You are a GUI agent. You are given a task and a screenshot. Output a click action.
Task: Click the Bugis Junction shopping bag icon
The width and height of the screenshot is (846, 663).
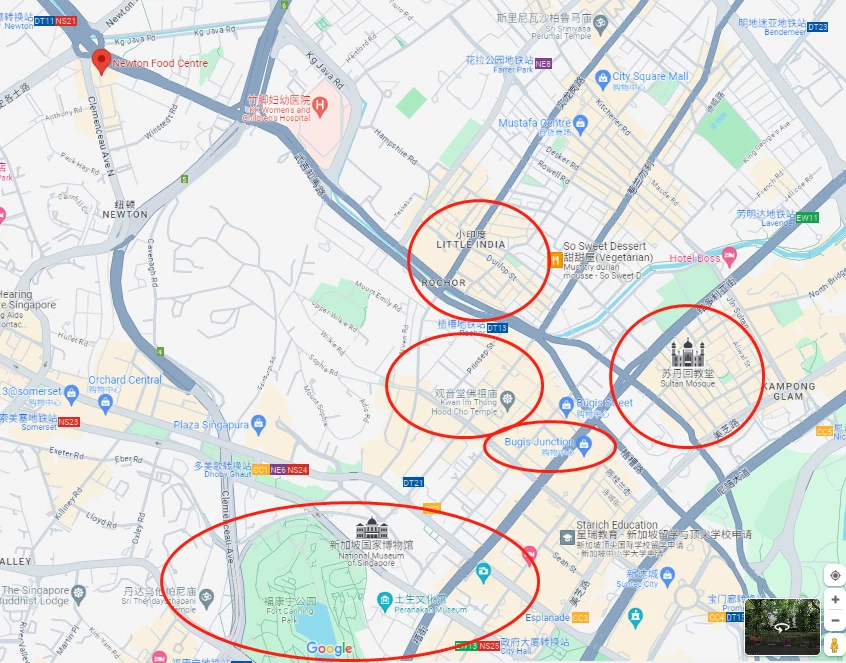pyautogui.click(x=584, y=446)
